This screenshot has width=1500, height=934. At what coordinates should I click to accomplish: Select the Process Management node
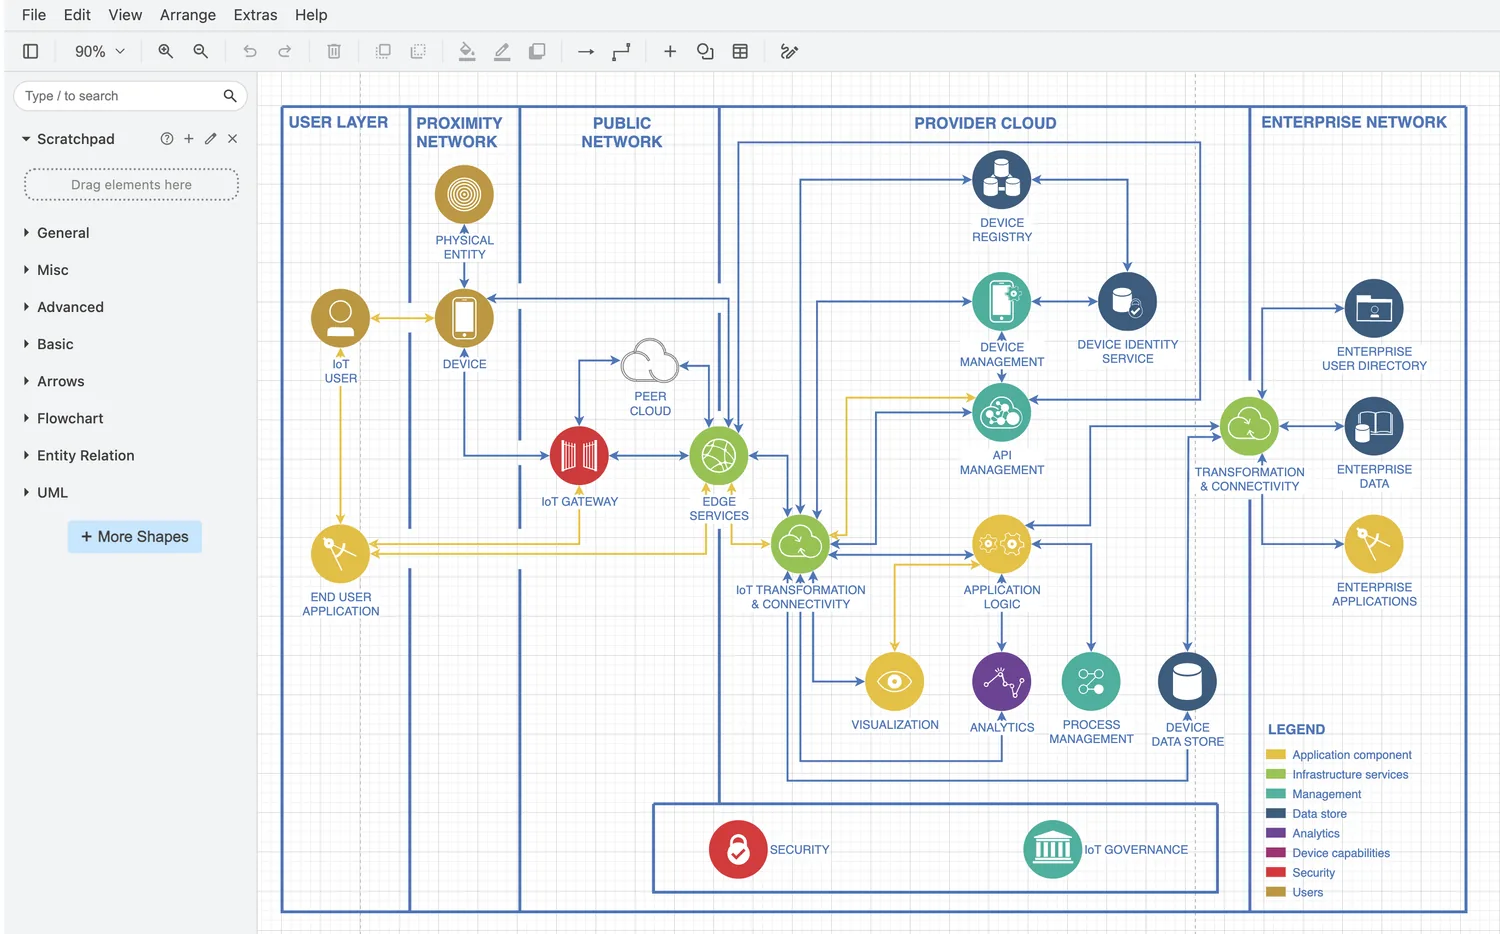click(x=1091, y=682)
